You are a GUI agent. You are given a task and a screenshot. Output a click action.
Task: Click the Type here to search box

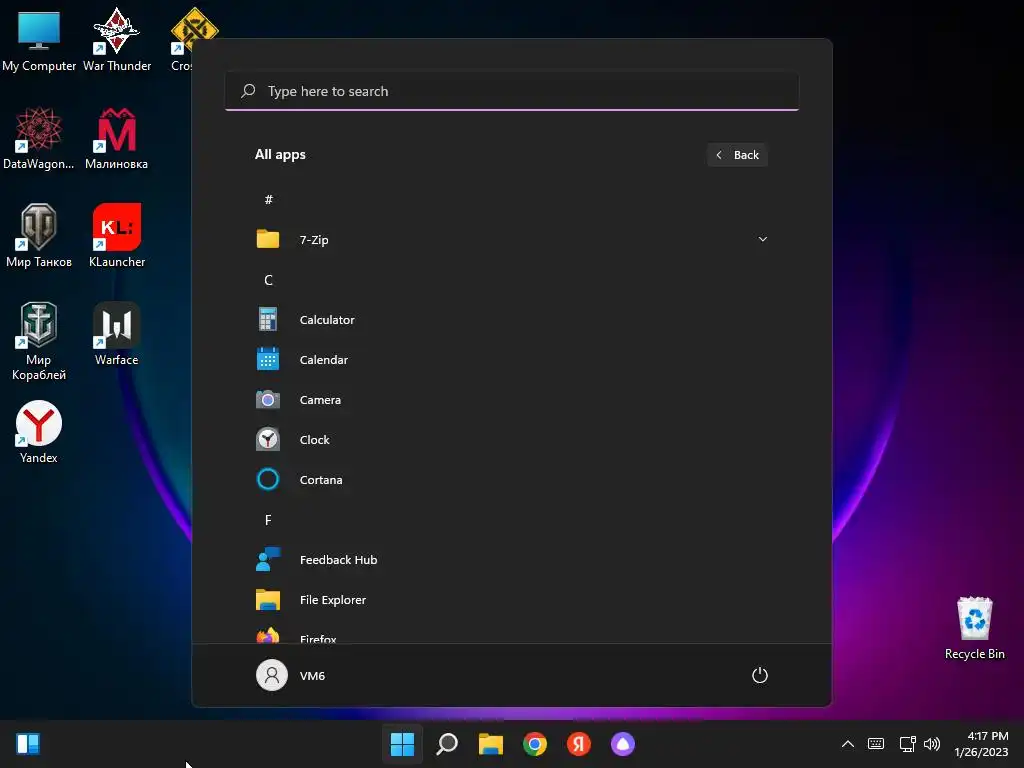512,91
